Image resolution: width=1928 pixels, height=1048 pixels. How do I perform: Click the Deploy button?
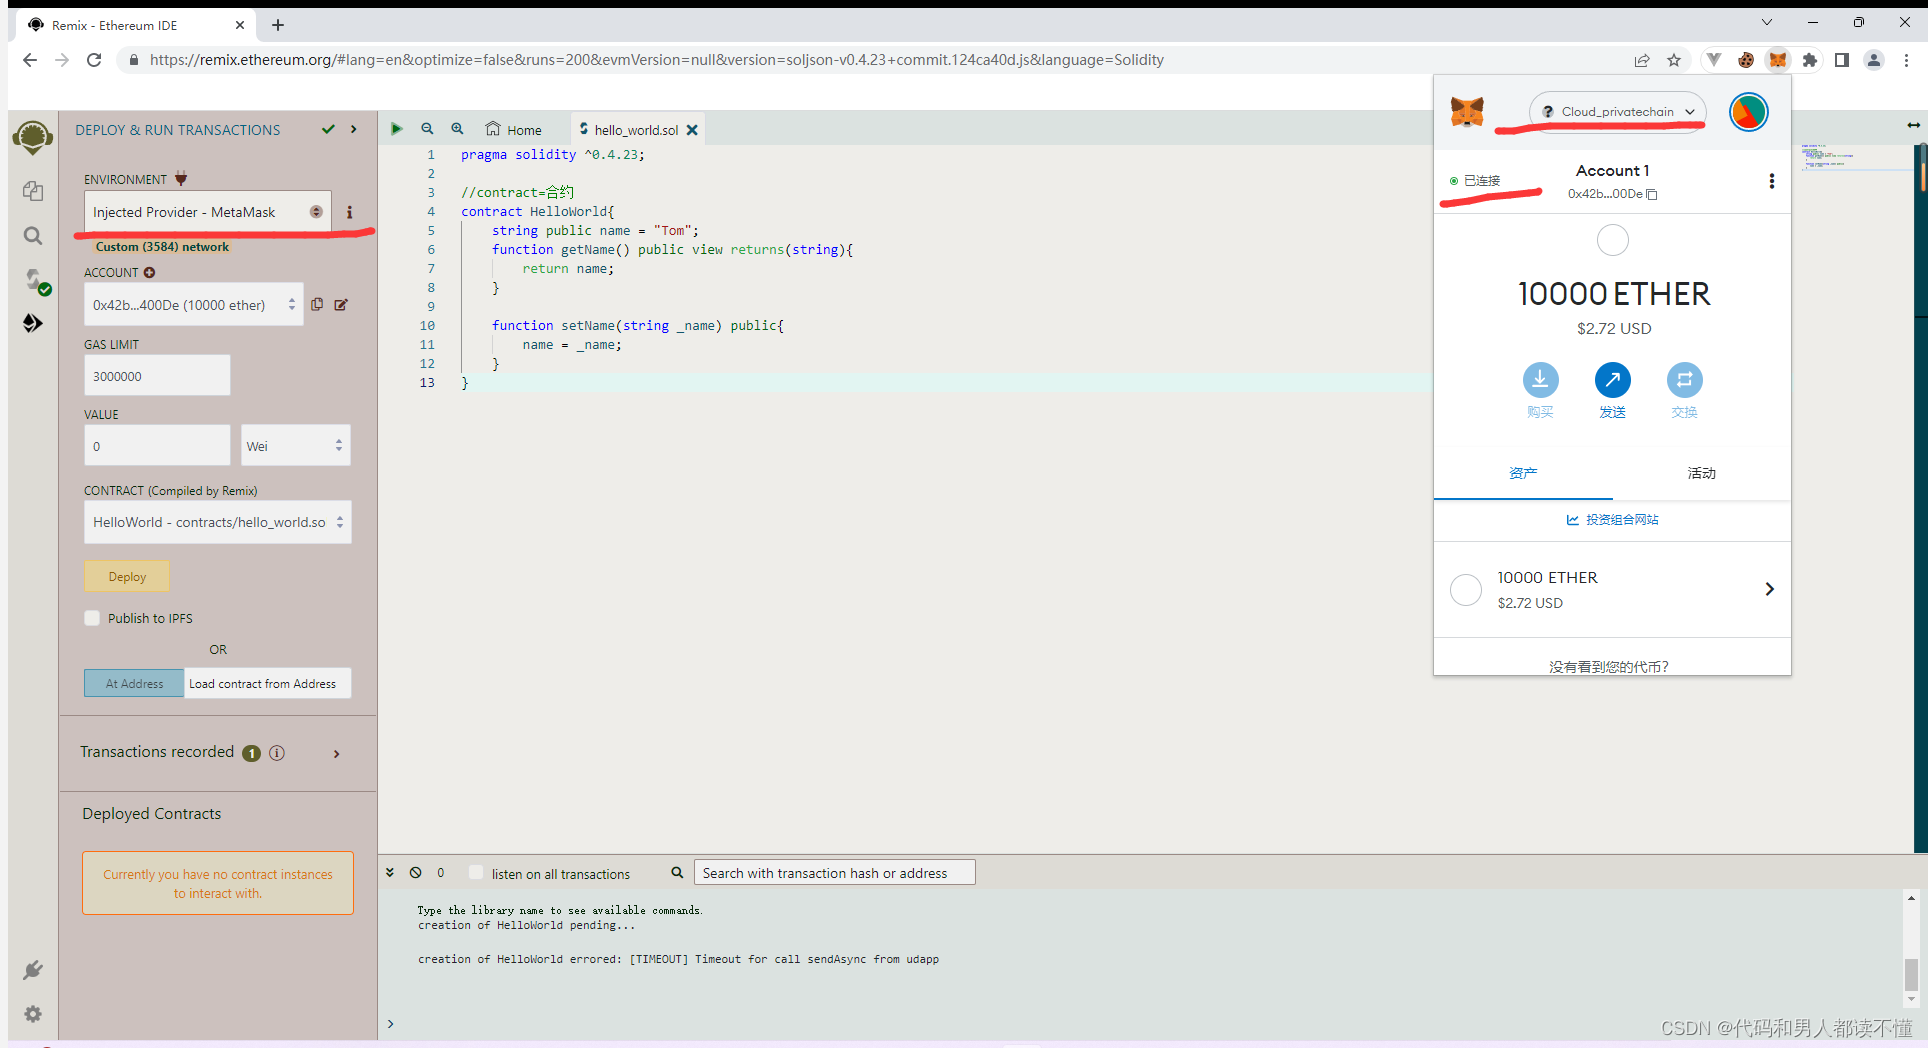click(126, 575)
